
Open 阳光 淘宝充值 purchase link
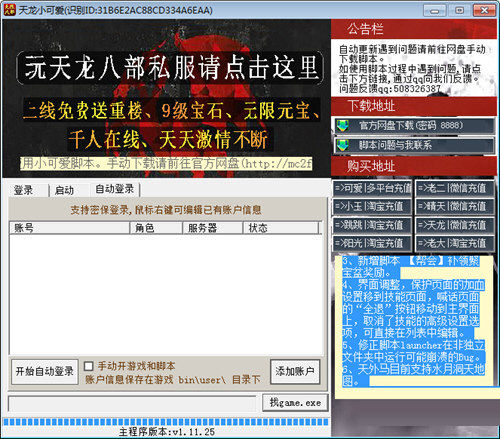point(373,243)
